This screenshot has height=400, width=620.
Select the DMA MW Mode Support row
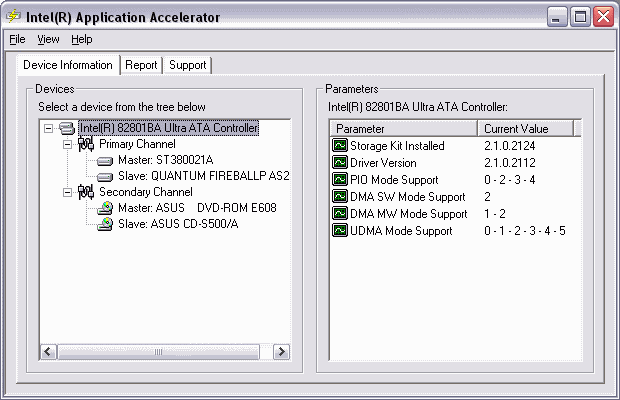pyautogui.click(x=455, y=213)
